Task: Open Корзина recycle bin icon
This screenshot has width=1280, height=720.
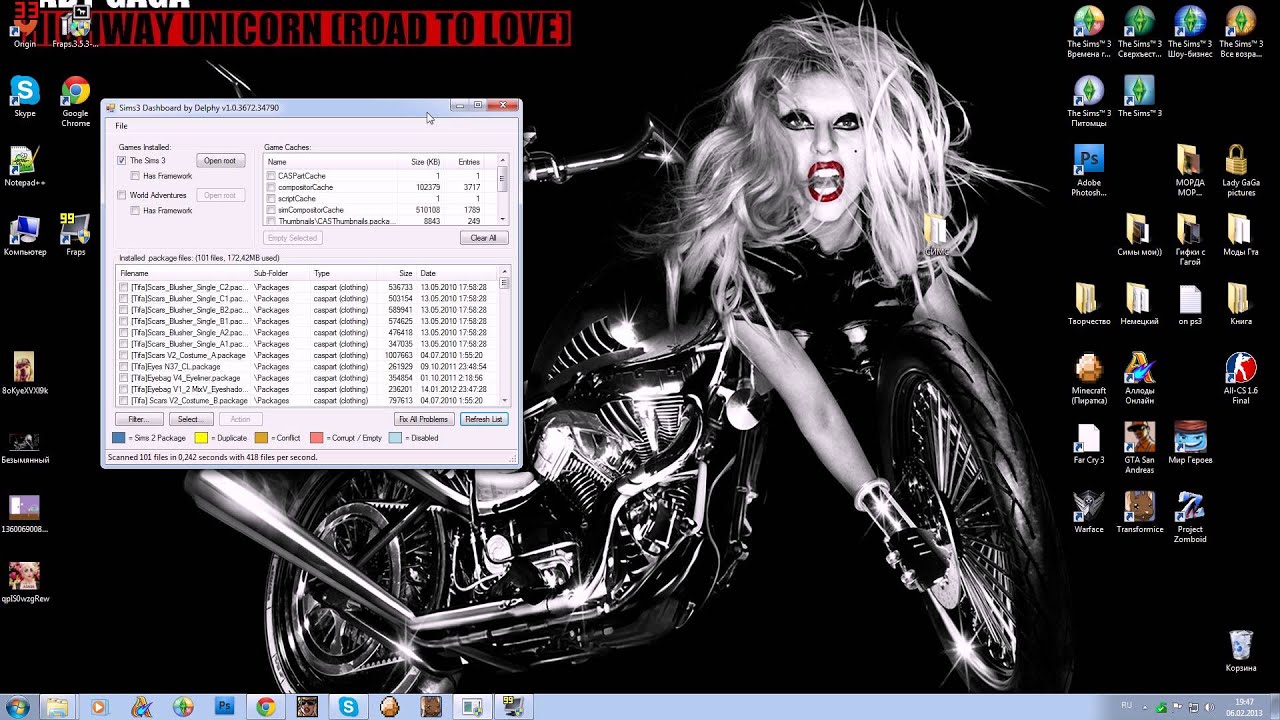Action: 1241,651
